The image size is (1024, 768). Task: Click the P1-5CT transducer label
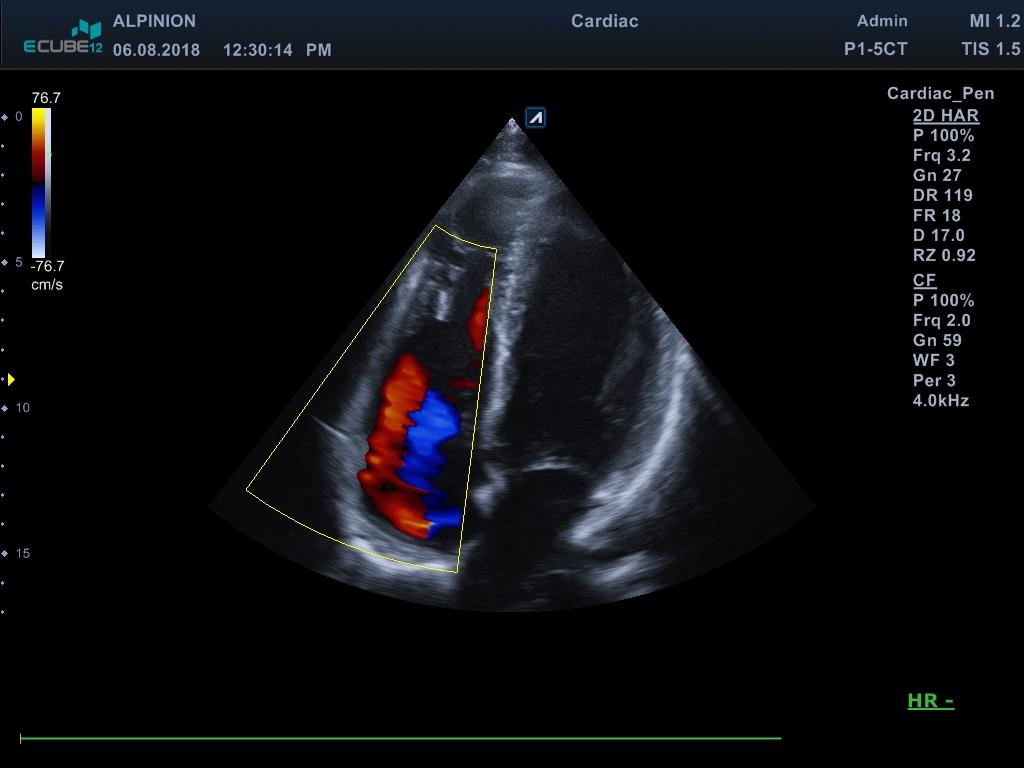coord(875,49)
